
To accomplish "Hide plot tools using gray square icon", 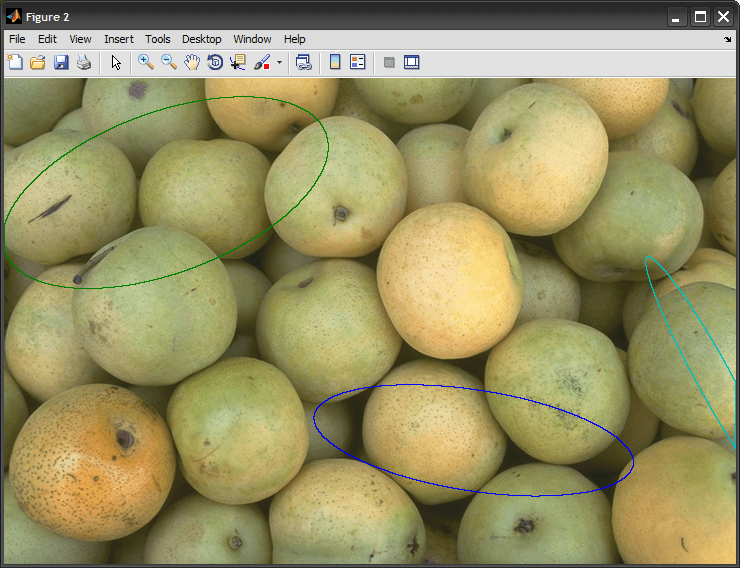I will click(x=389, y=62).
